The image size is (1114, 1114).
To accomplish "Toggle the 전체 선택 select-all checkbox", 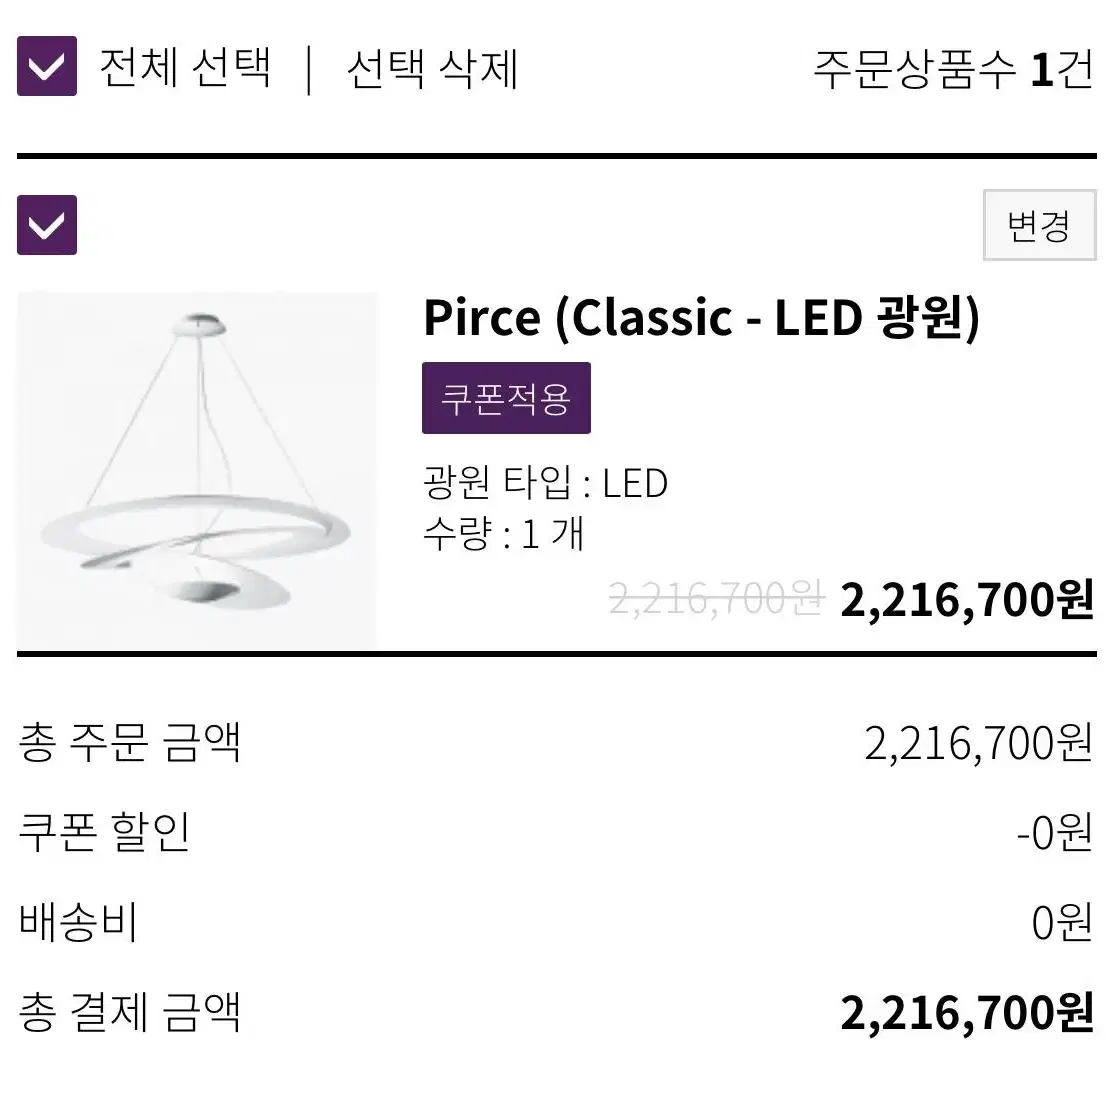I will [x=47, y=66].
